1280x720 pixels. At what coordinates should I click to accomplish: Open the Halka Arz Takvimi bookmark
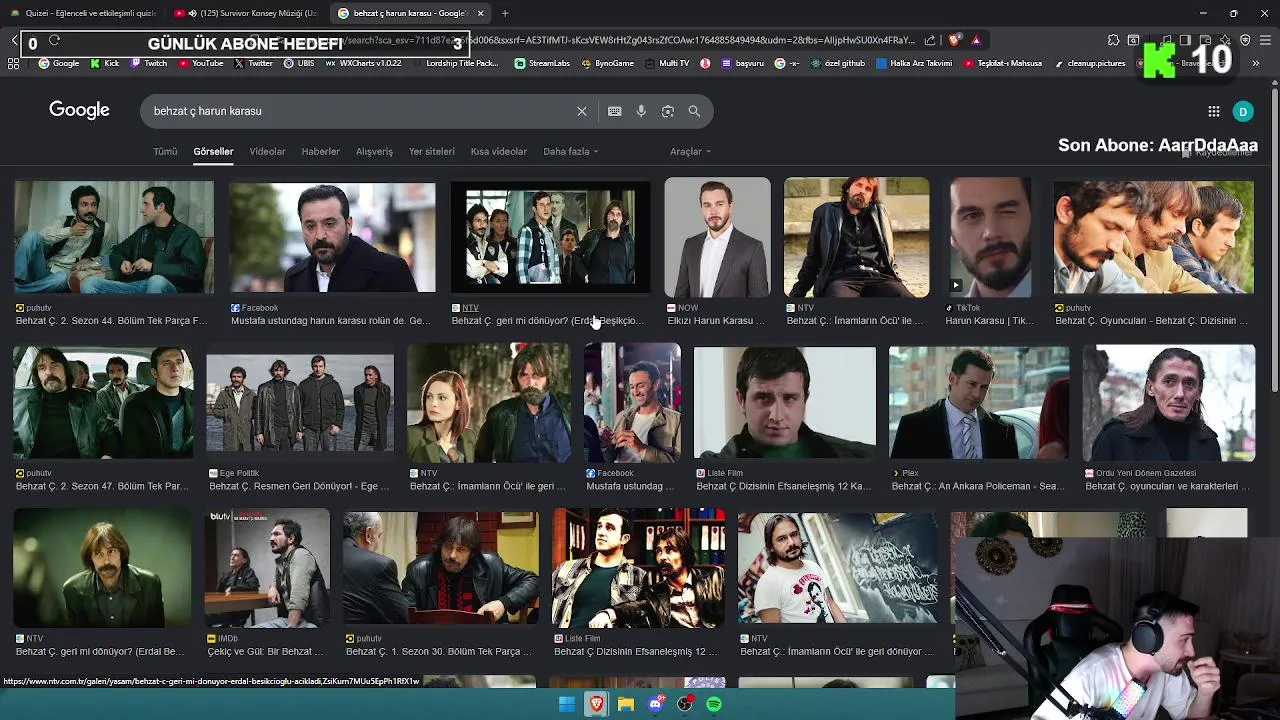click(914, 63)
